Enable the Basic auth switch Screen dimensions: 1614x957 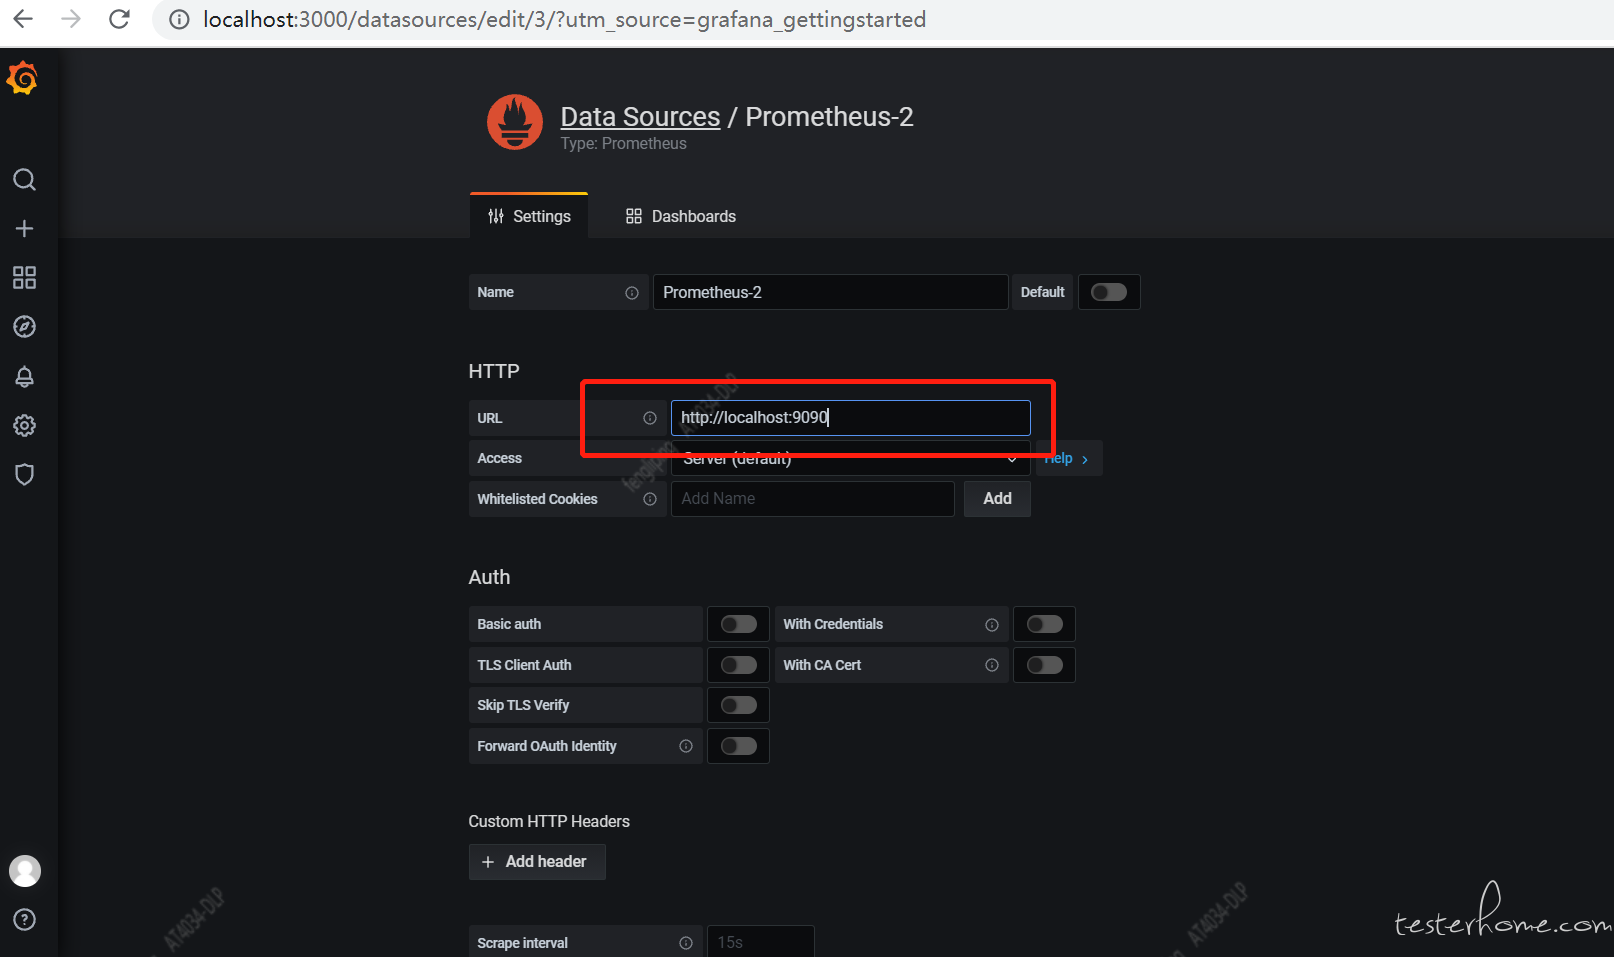(739, 624)
